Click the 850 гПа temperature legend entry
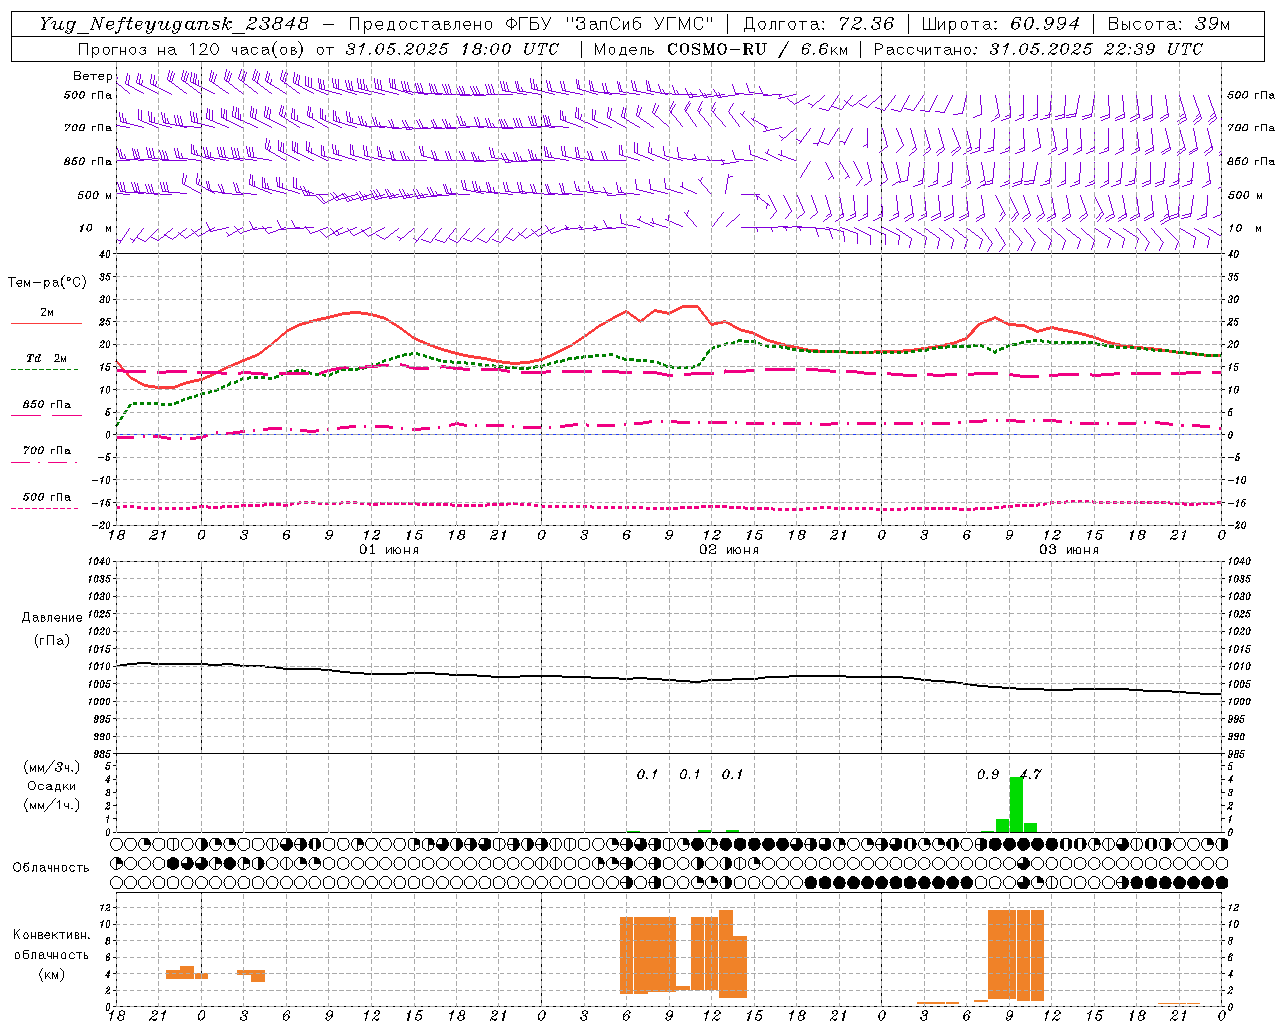This screenshot has height=1024, width=1280. pos(46,405)
